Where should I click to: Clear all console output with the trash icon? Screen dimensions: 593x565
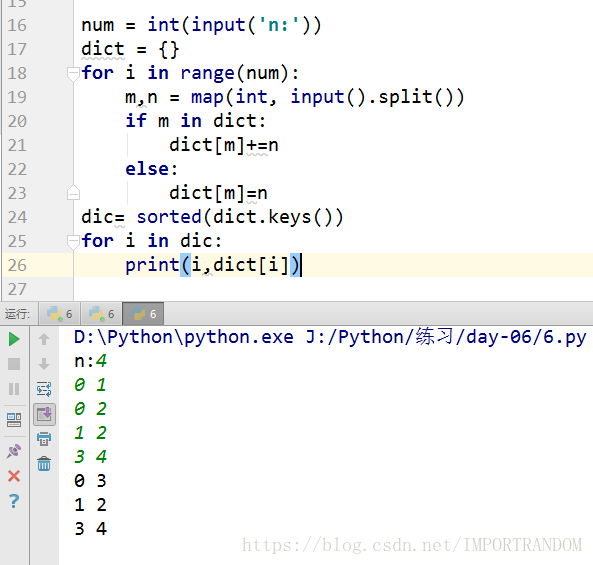[44, 464]
